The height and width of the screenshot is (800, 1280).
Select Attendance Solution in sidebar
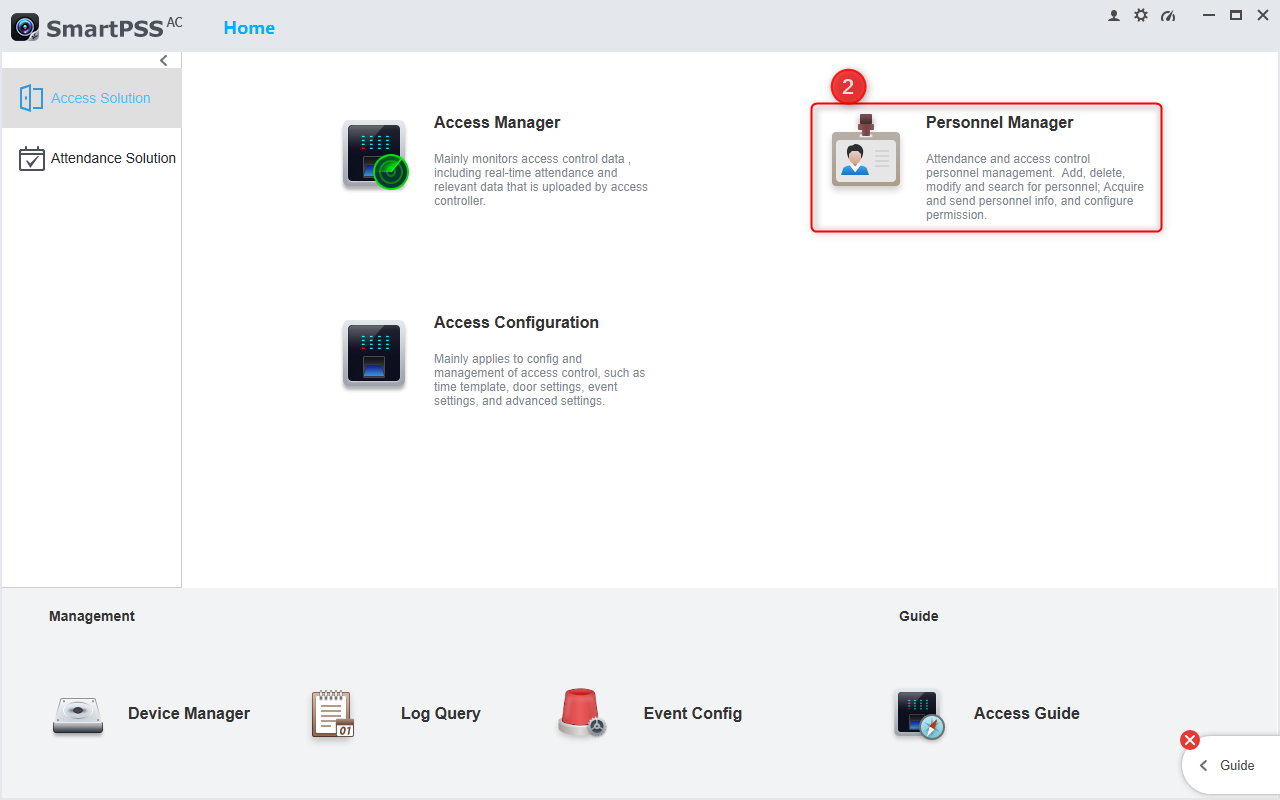pos(91,158)
